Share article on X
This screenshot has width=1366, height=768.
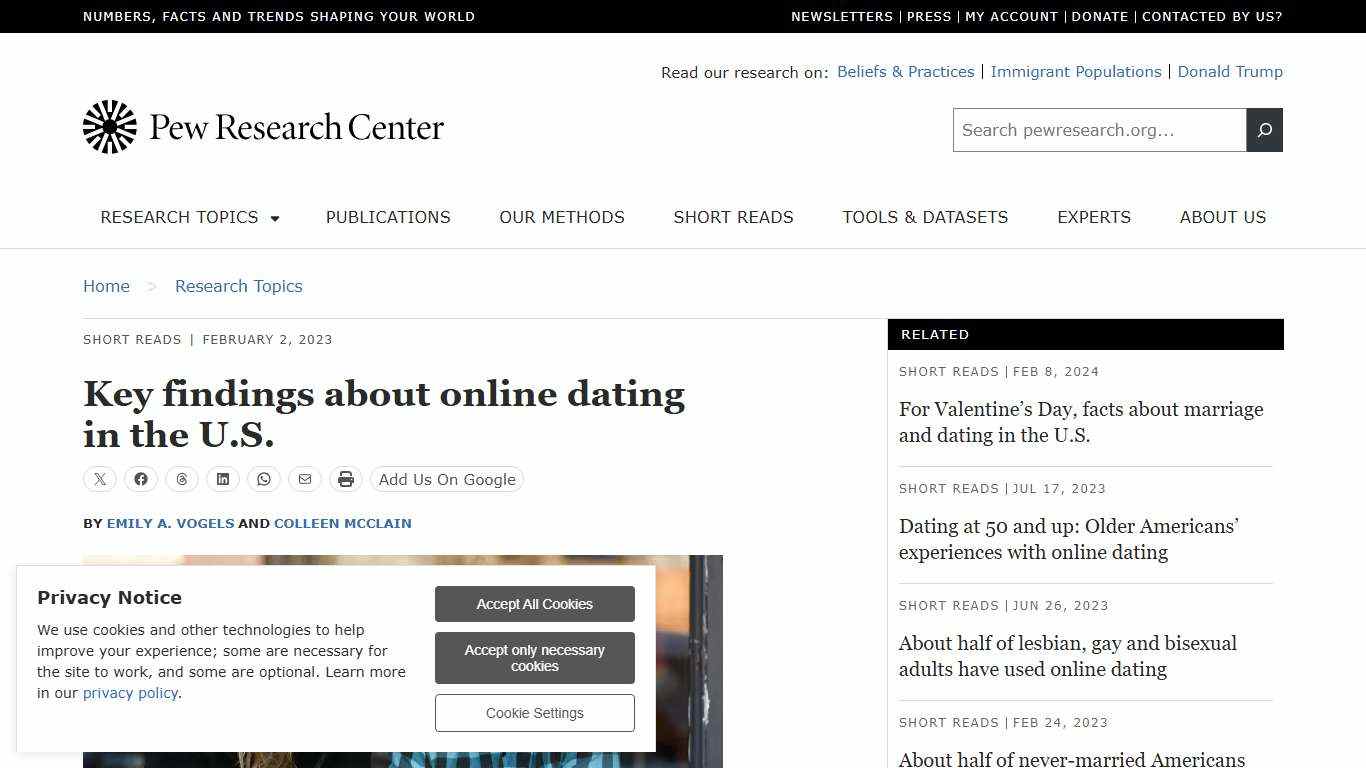(x=99, y=479)
